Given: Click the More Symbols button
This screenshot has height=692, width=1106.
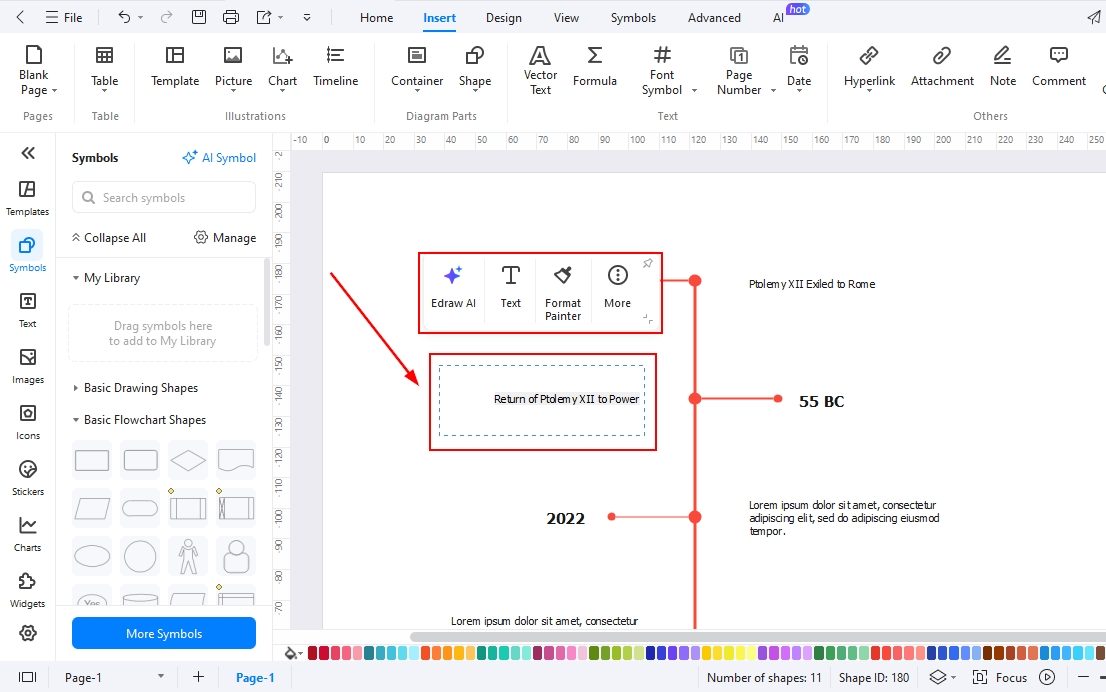Looking at the screenshot, I should click(163, 633).
